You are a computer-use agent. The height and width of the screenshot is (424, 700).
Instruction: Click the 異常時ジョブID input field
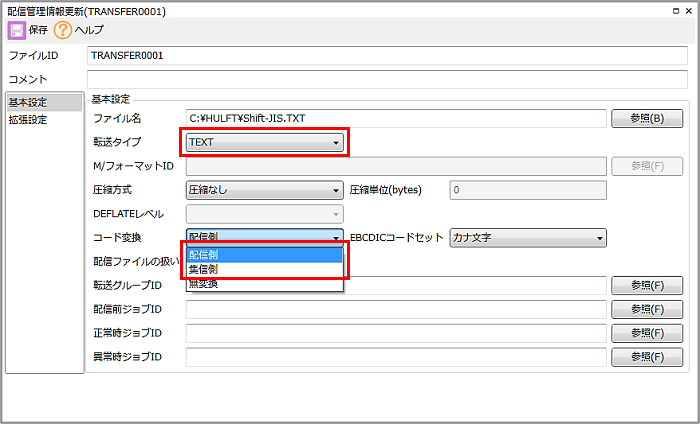pyautogui.click(x=396, y=357)
